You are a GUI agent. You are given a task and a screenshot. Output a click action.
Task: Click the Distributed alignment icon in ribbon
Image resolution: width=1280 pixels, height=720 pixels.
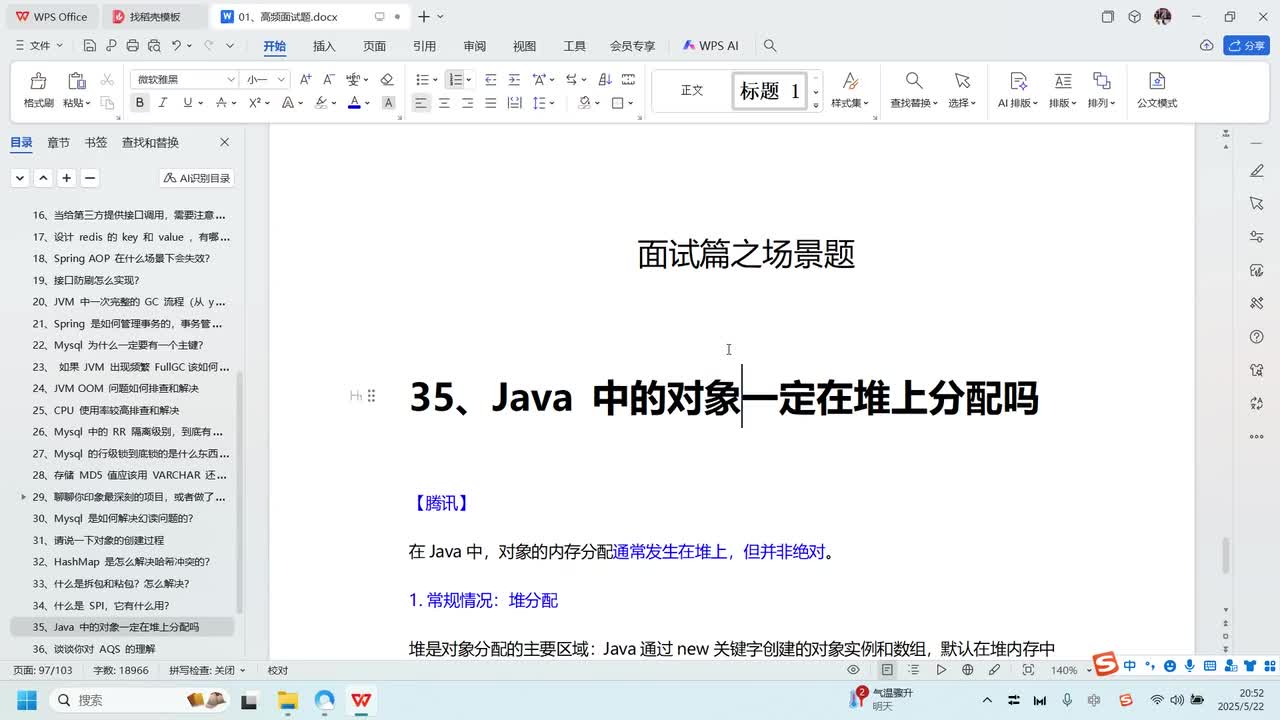514,103
